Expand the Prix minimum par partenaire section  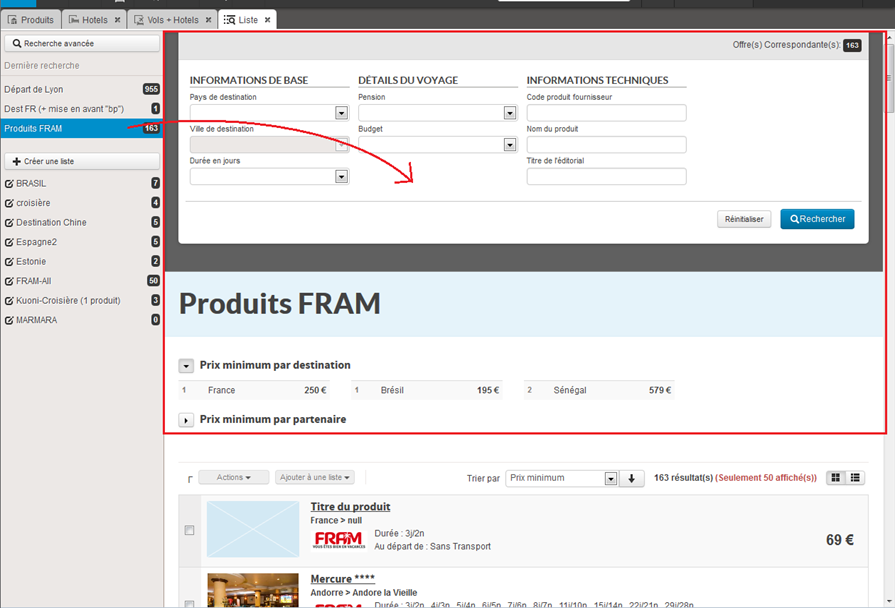pos(186,420)
